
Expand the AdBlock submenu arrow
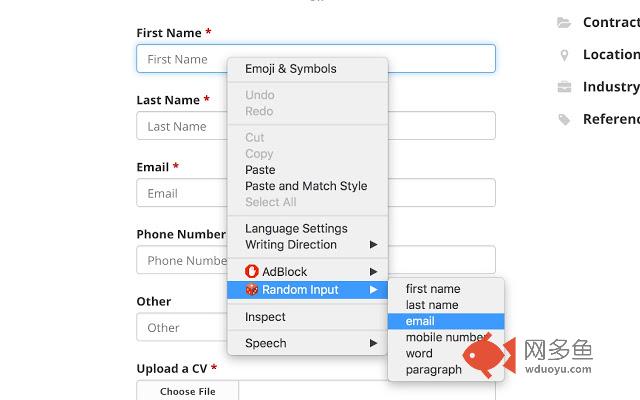point(374,271)
